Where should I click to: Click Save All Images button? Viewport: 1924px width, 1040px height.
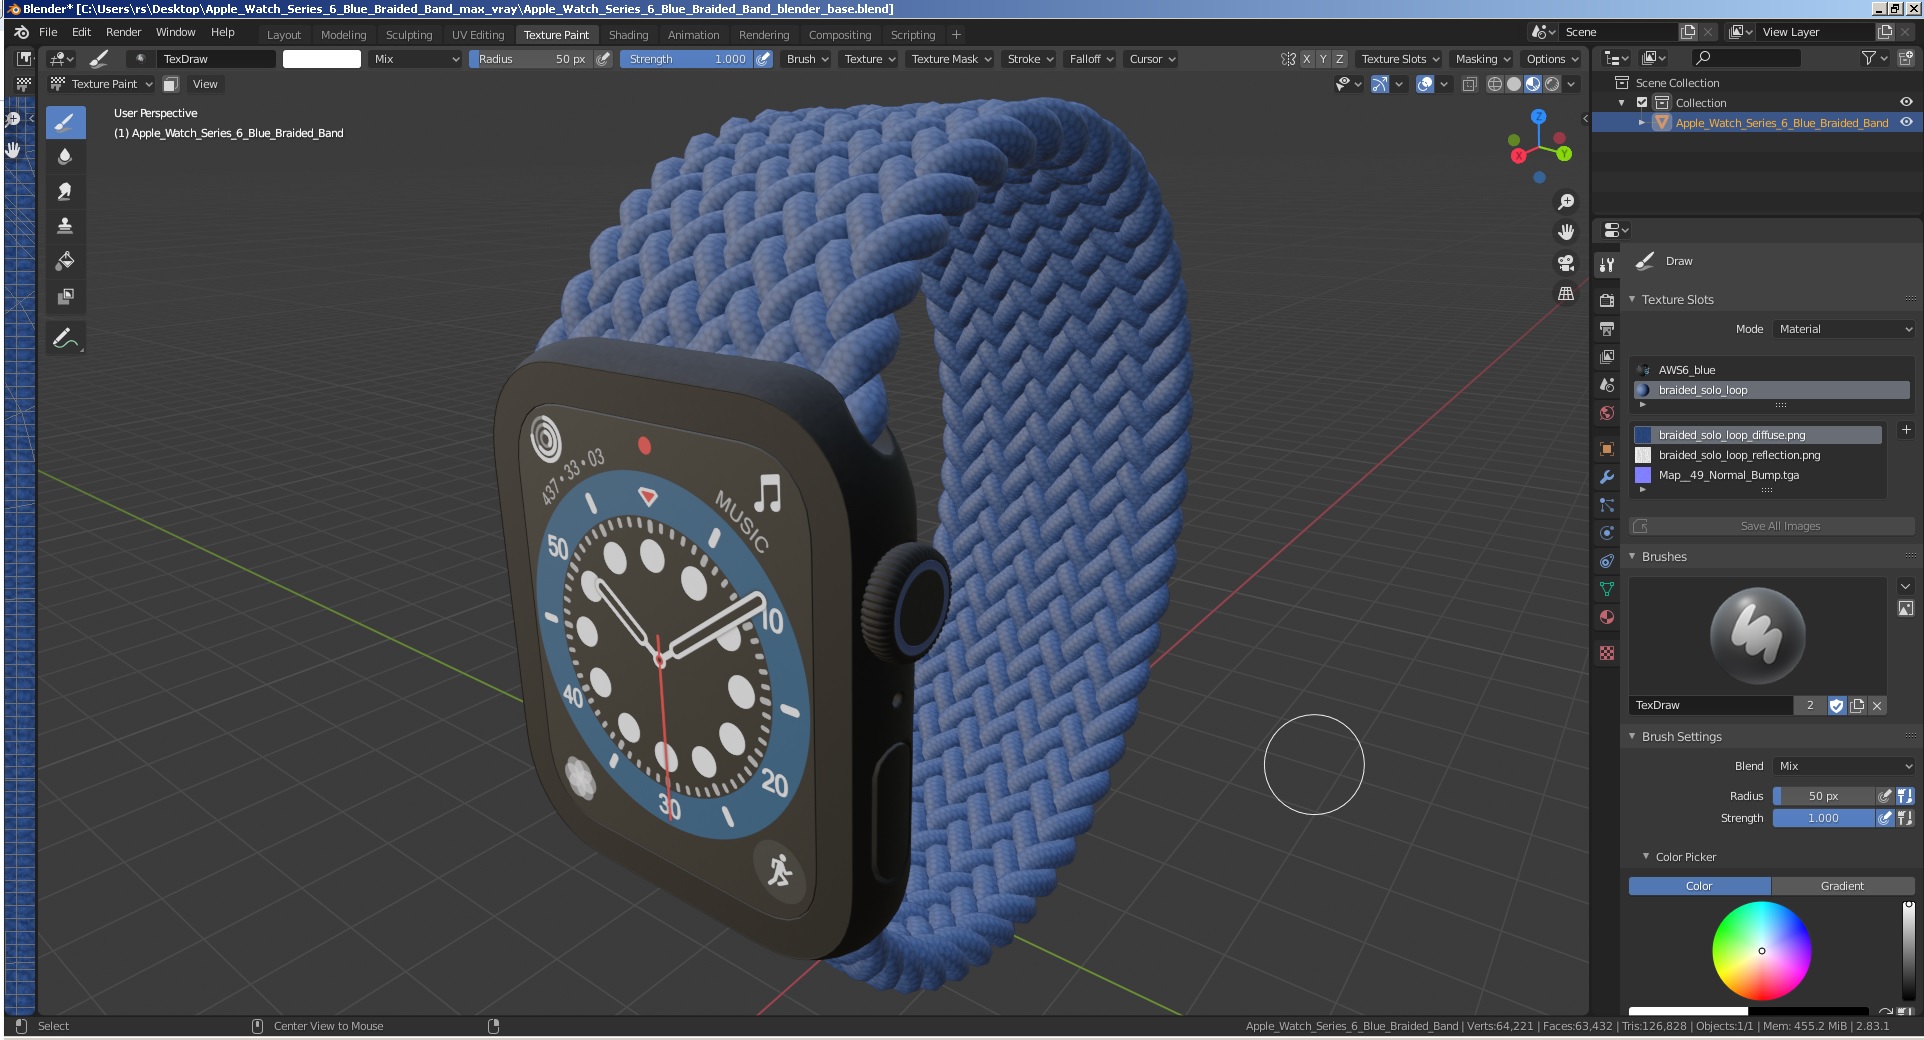tap(1772, 526)
